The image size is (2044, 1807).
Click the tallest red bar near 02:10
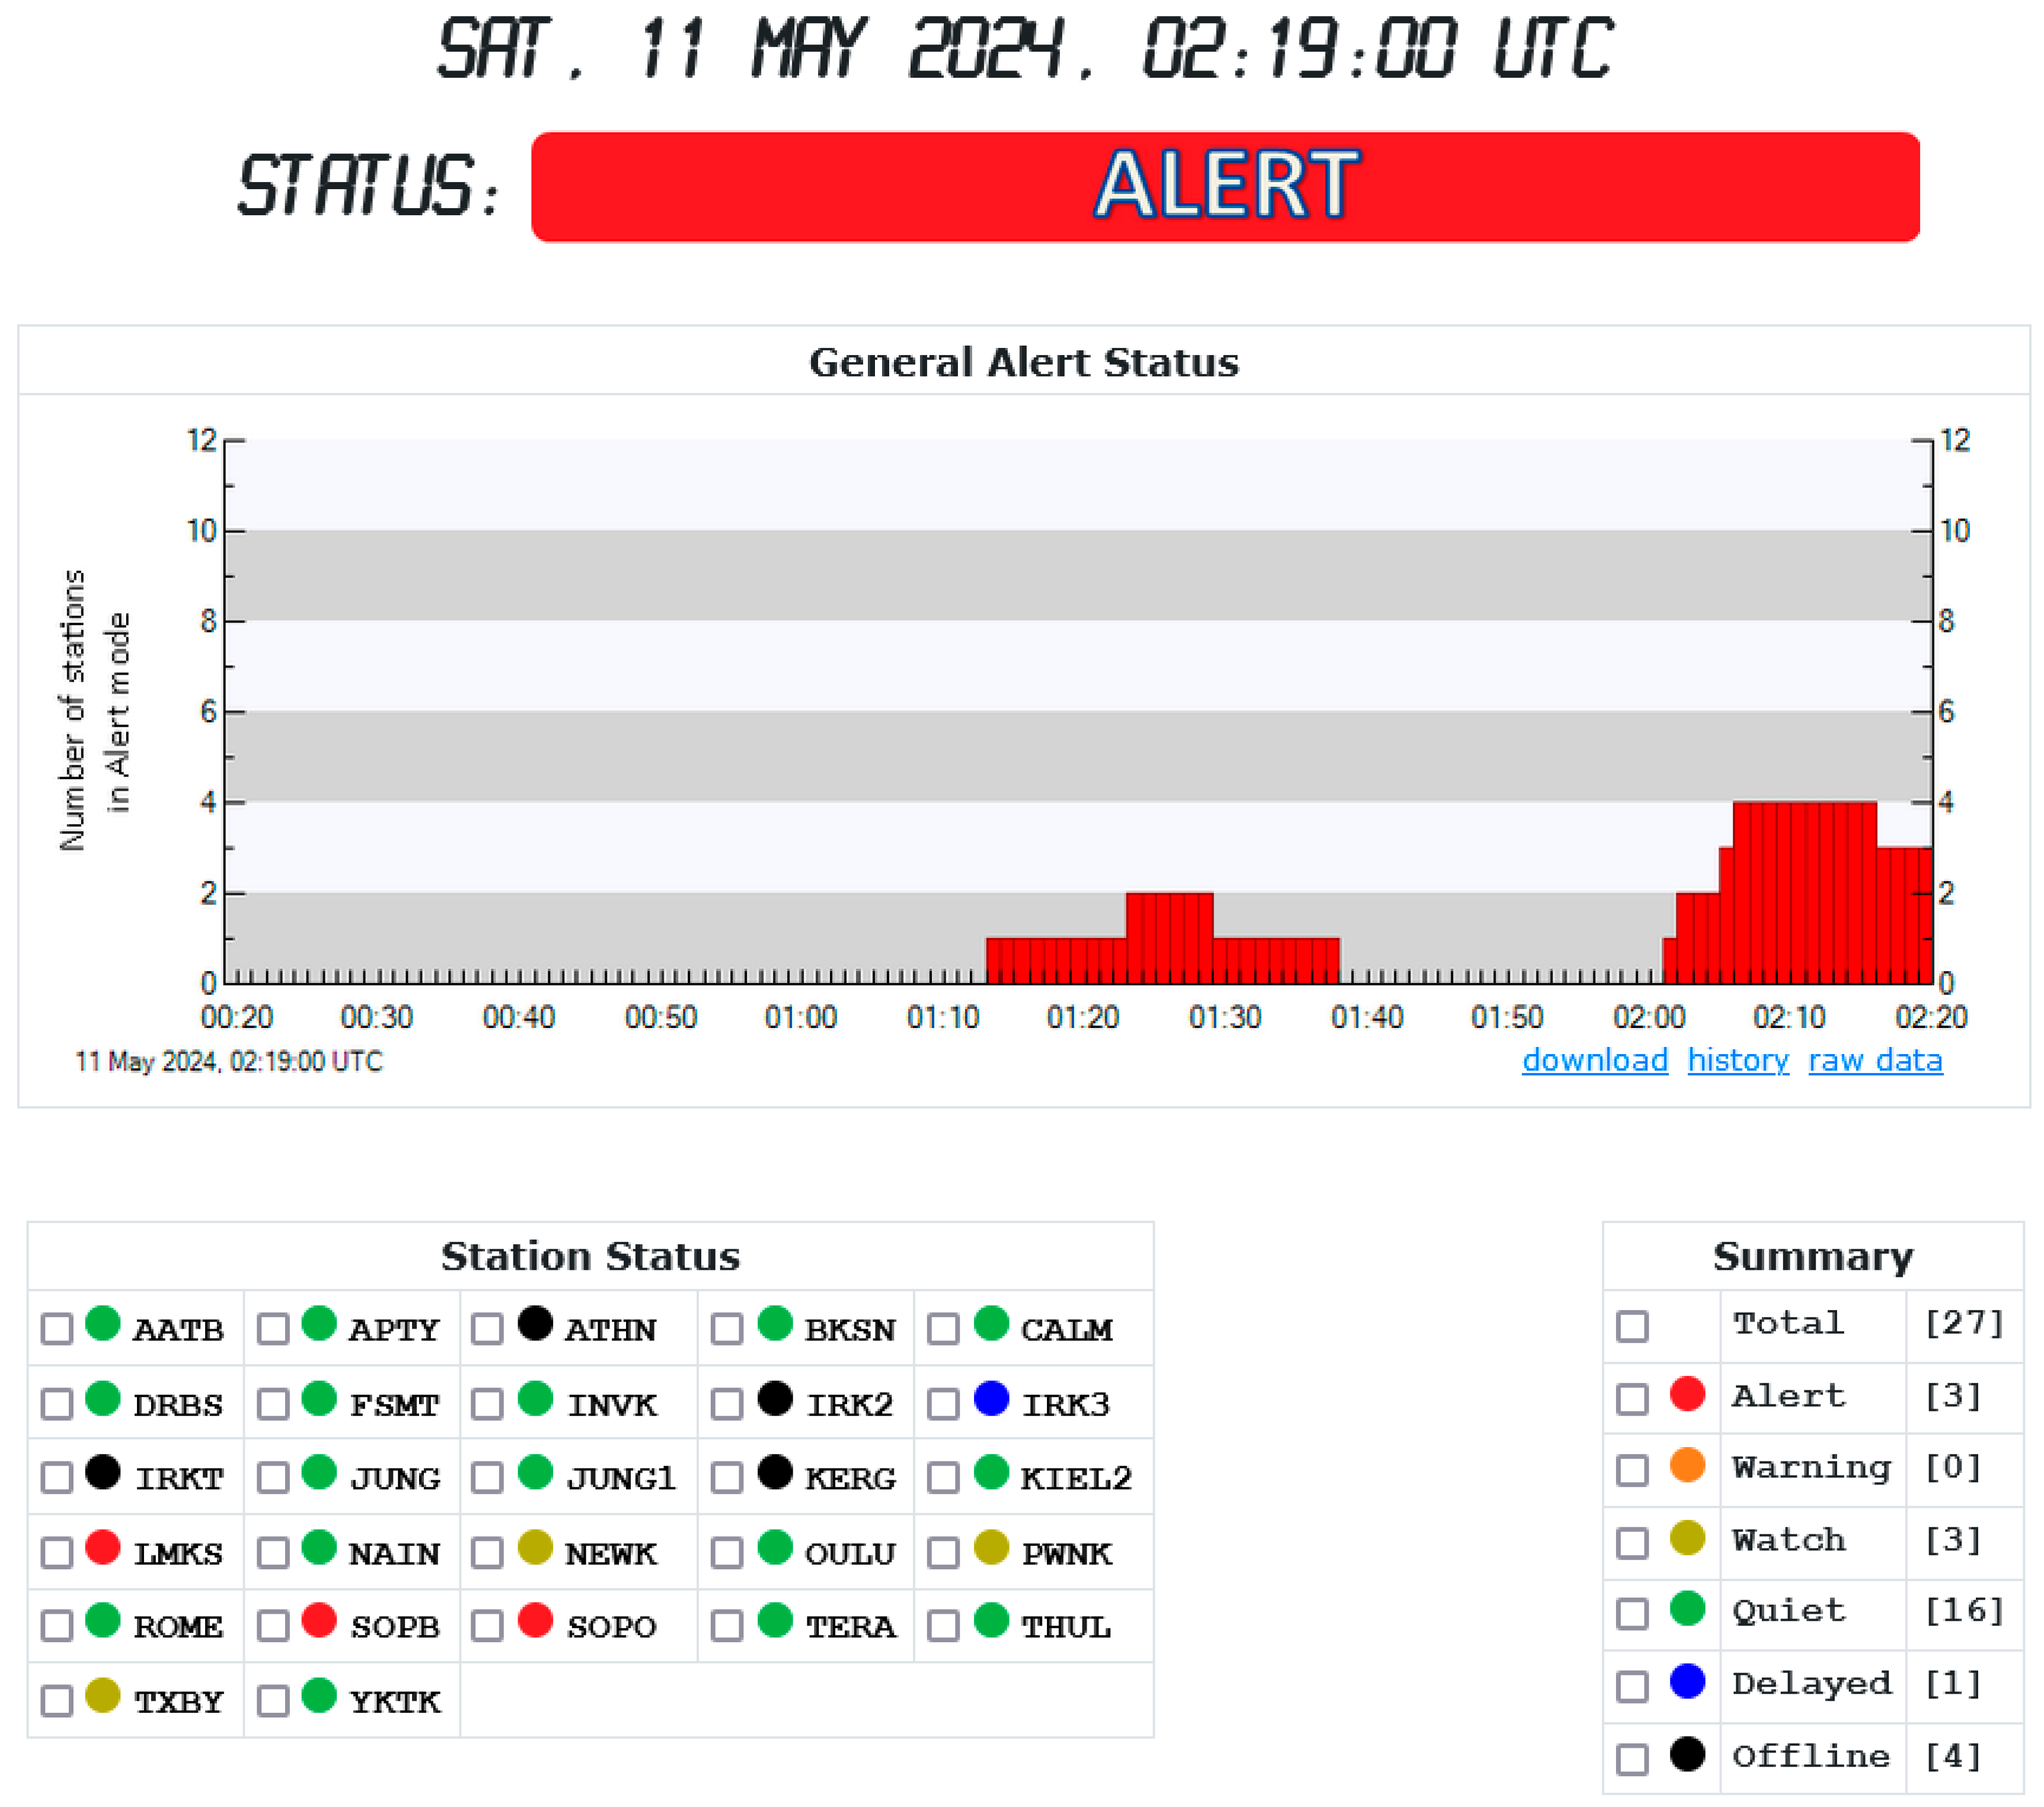[1804, 892]
